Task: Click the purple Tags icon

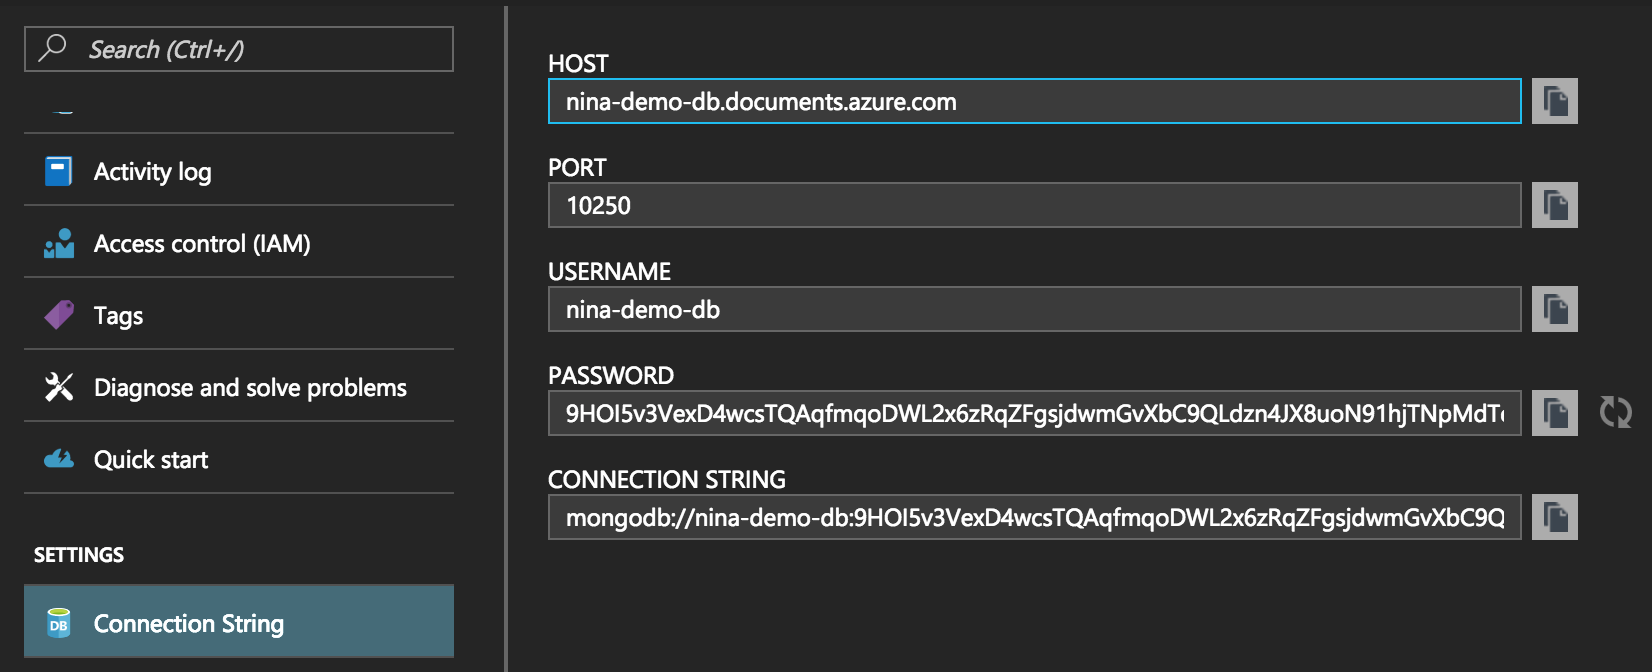Action: [x=59, y=315]
